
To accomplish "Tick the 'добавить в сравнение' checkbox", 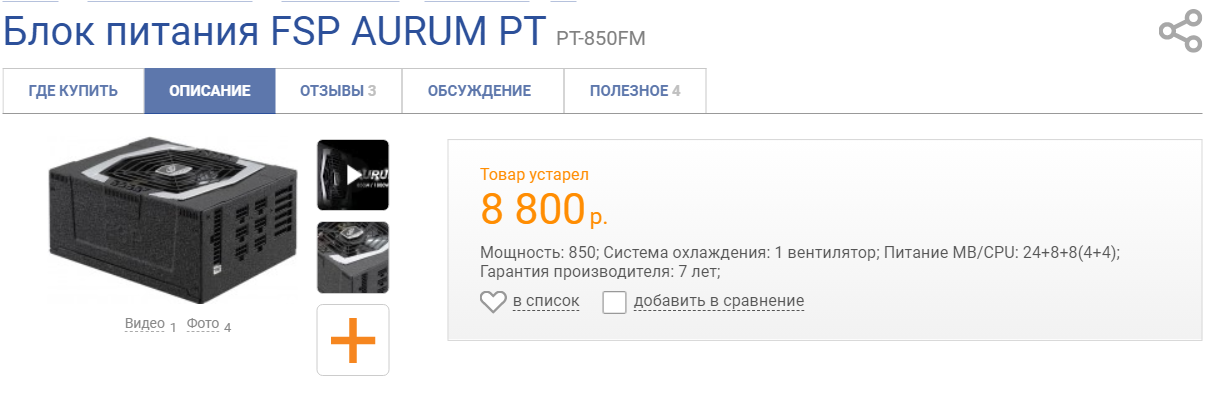I will 615,301.
